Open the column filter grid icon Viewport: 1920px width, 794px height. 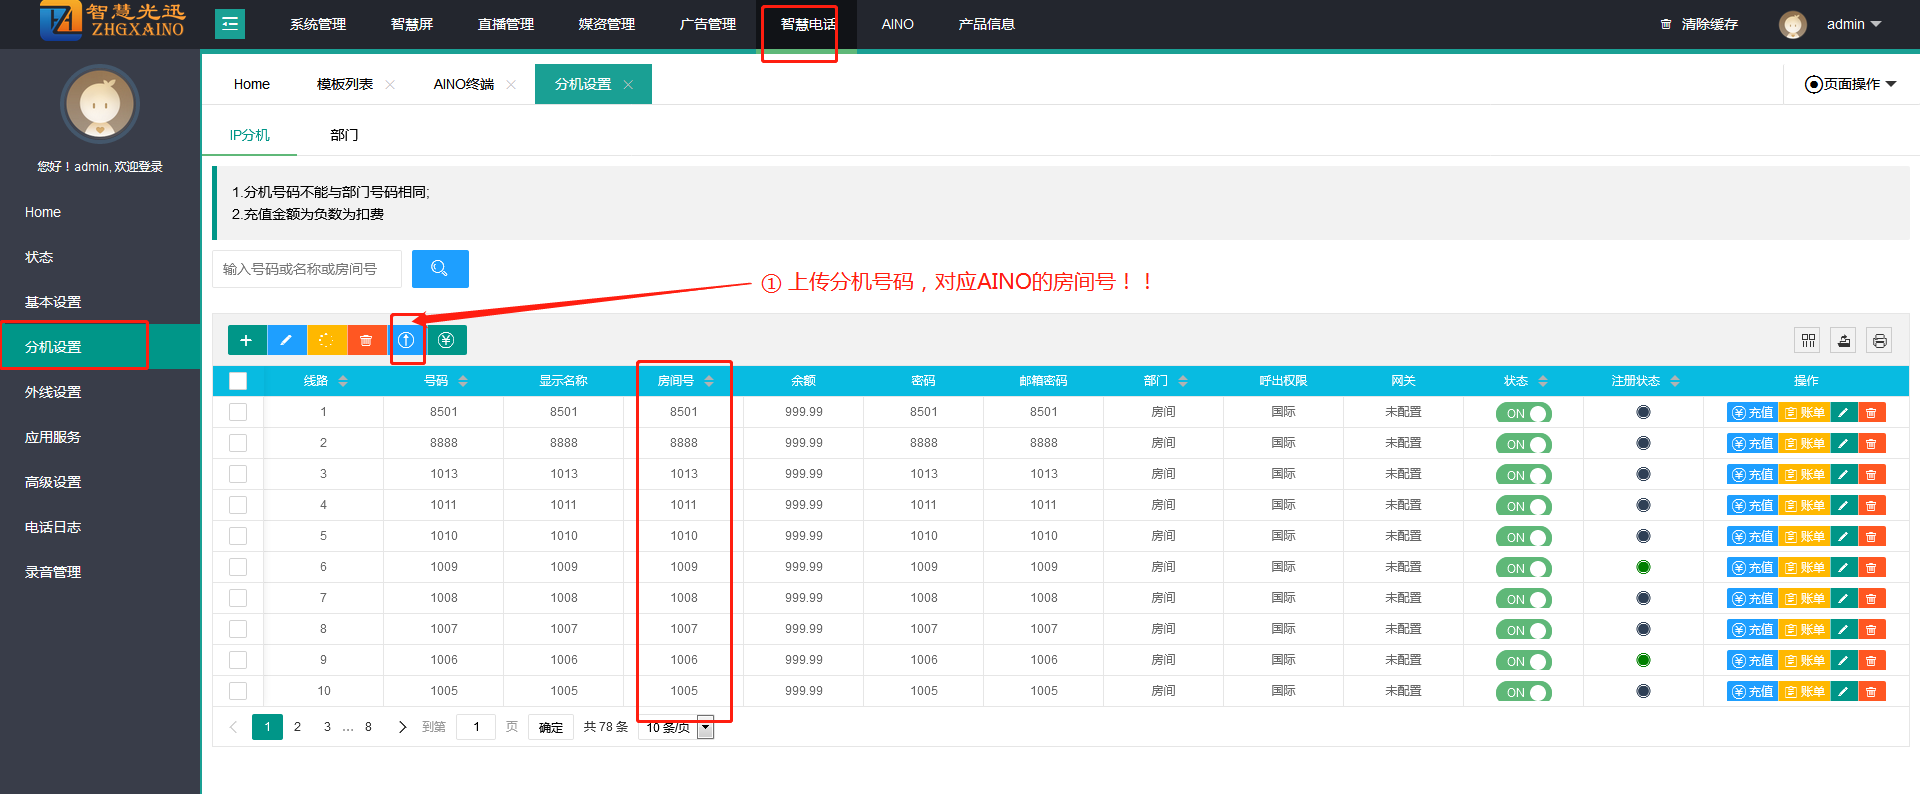pyautogui.click(x=1808, y=341)
